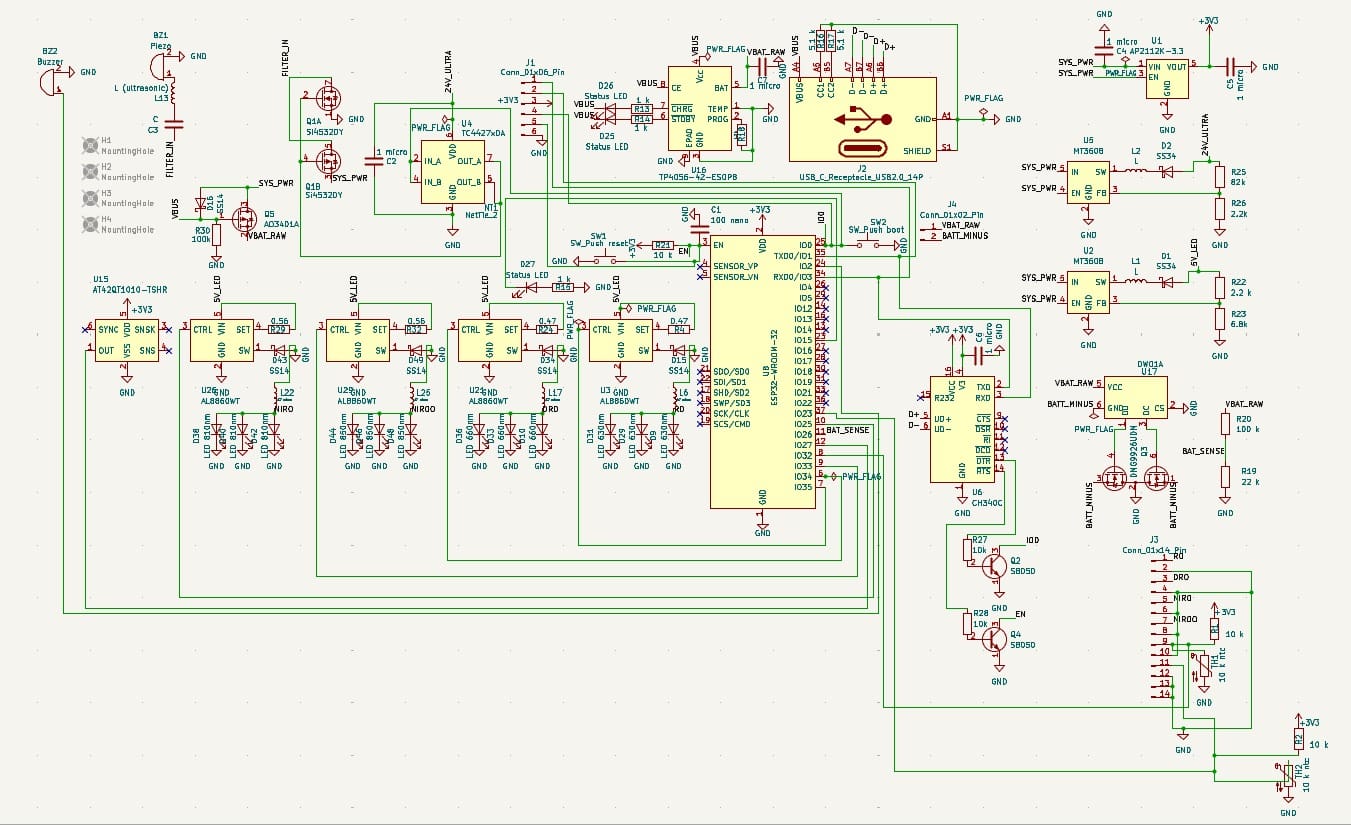Click the U3 AL8860WT LED driver
Viewport: 1351px width, 825px height.
621,340
